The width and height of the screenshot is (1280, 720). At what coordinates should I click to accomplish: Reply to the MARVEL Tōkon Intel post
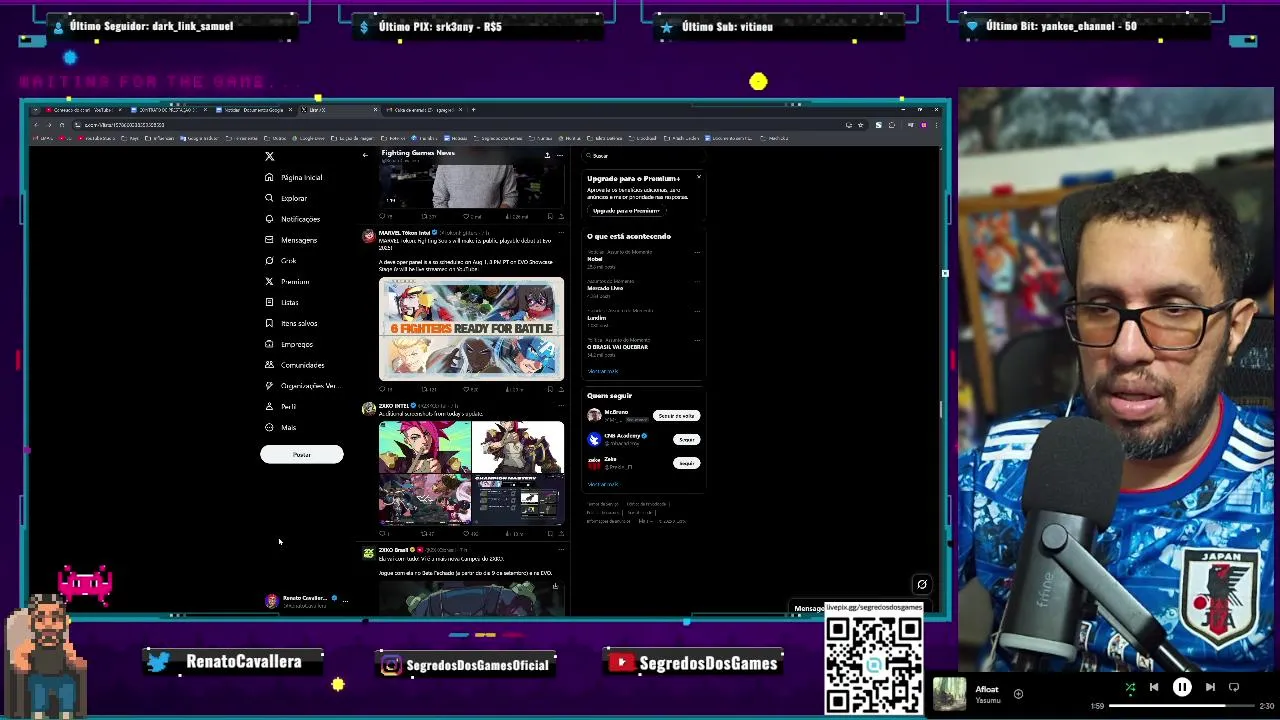[382, 389]
